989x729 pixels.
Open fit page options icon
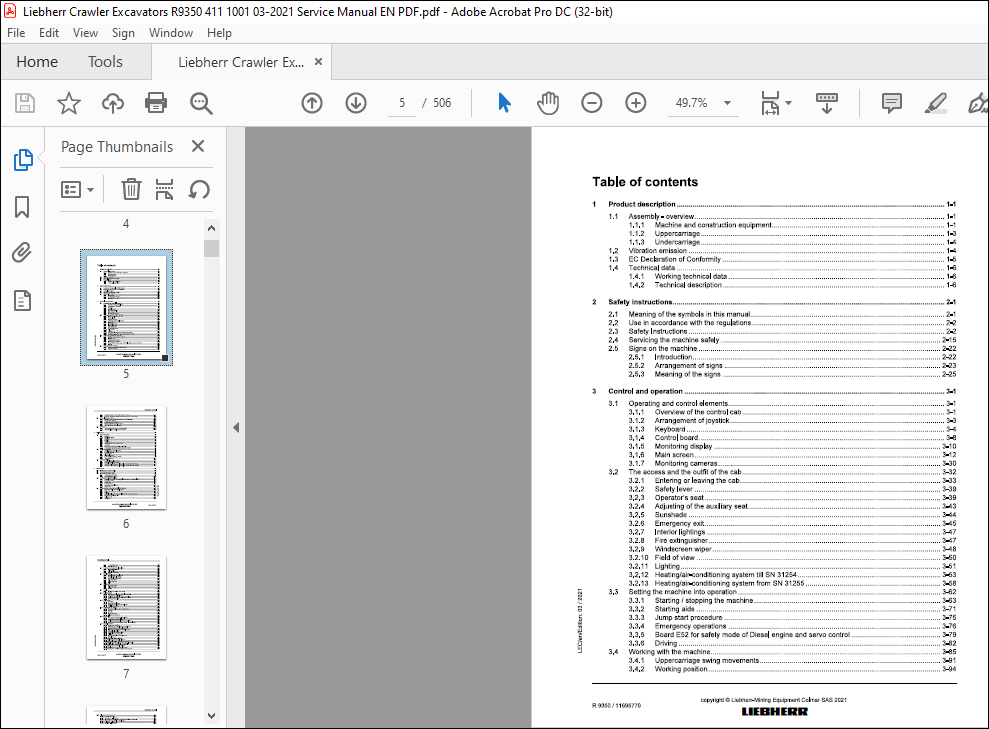point(771,103)
